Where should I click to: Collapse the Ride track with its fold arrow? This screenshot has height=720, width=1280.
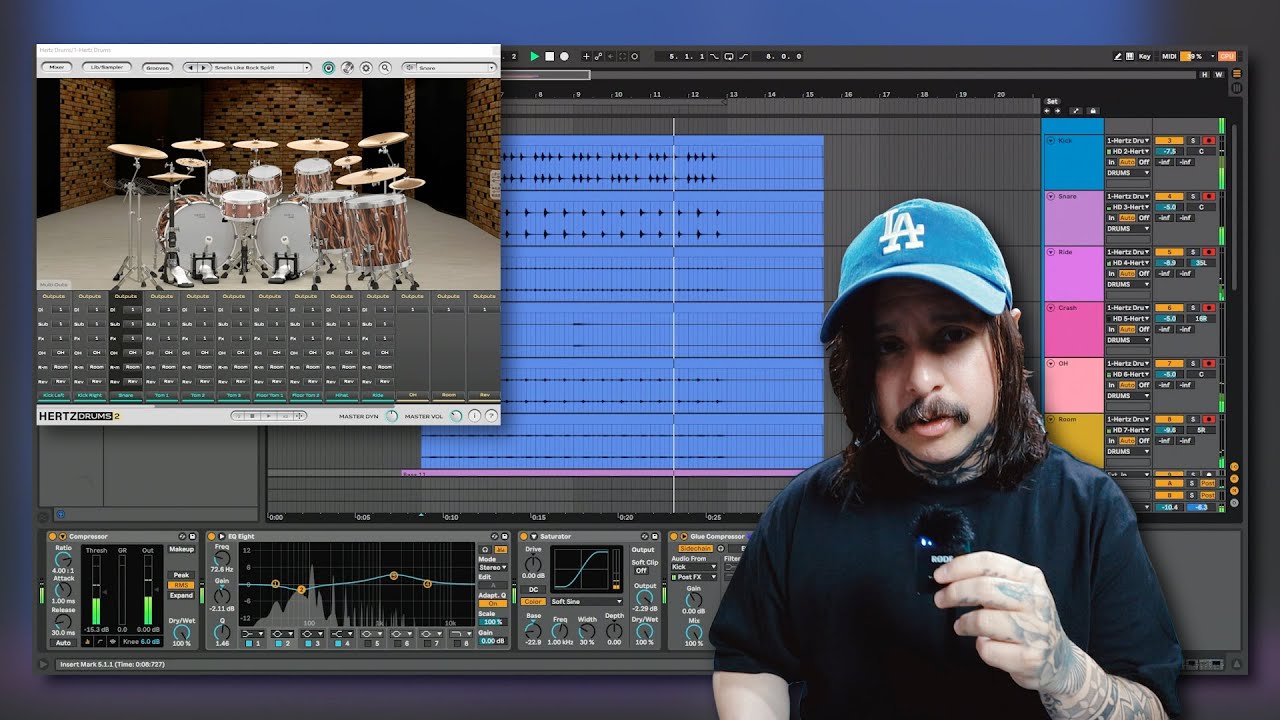coord(1051,253)
